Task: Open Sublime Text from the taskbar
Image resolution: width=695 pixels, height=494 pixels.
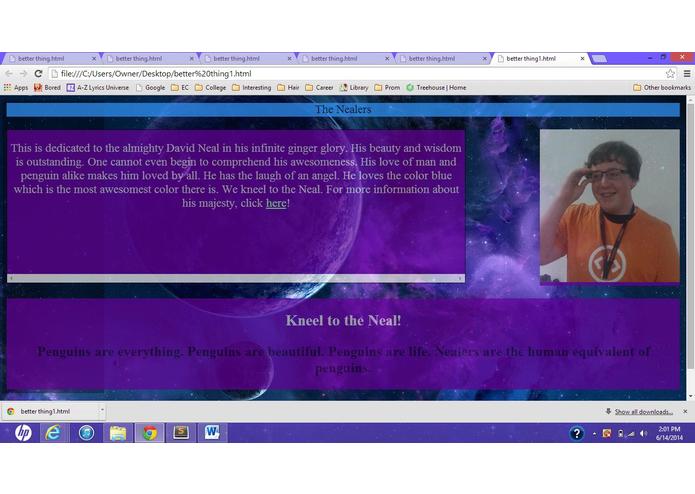Action: (181, 432)
